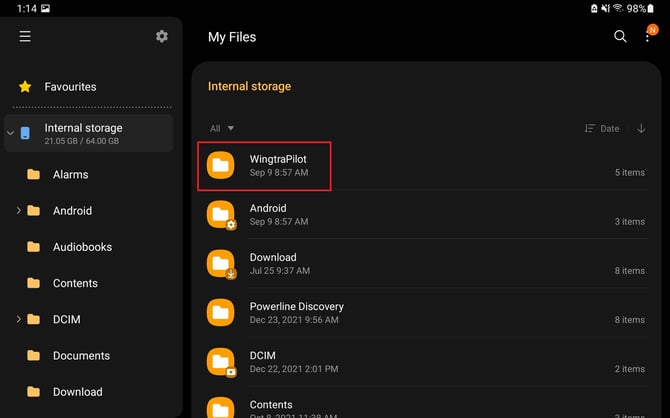This screenshot has width=670, height=418.
Task: Open the Contents folder icon in file list
Action: pos(220,408)
